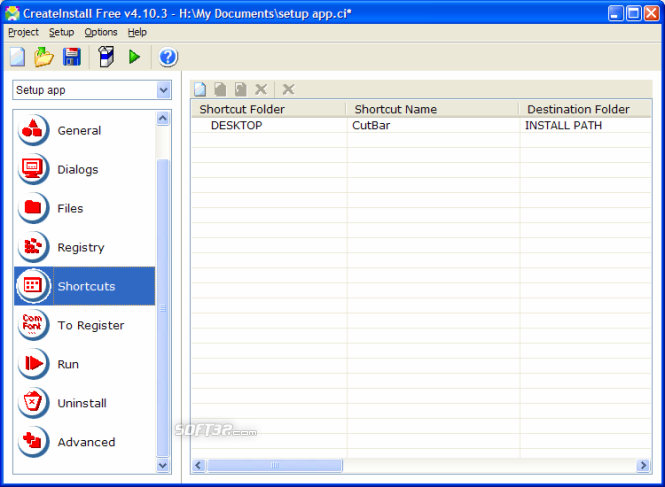The width and height of the screenshot is (665, 487).
Task: Sort by Shortcut Folder column header
Action: tap(269, 109)
